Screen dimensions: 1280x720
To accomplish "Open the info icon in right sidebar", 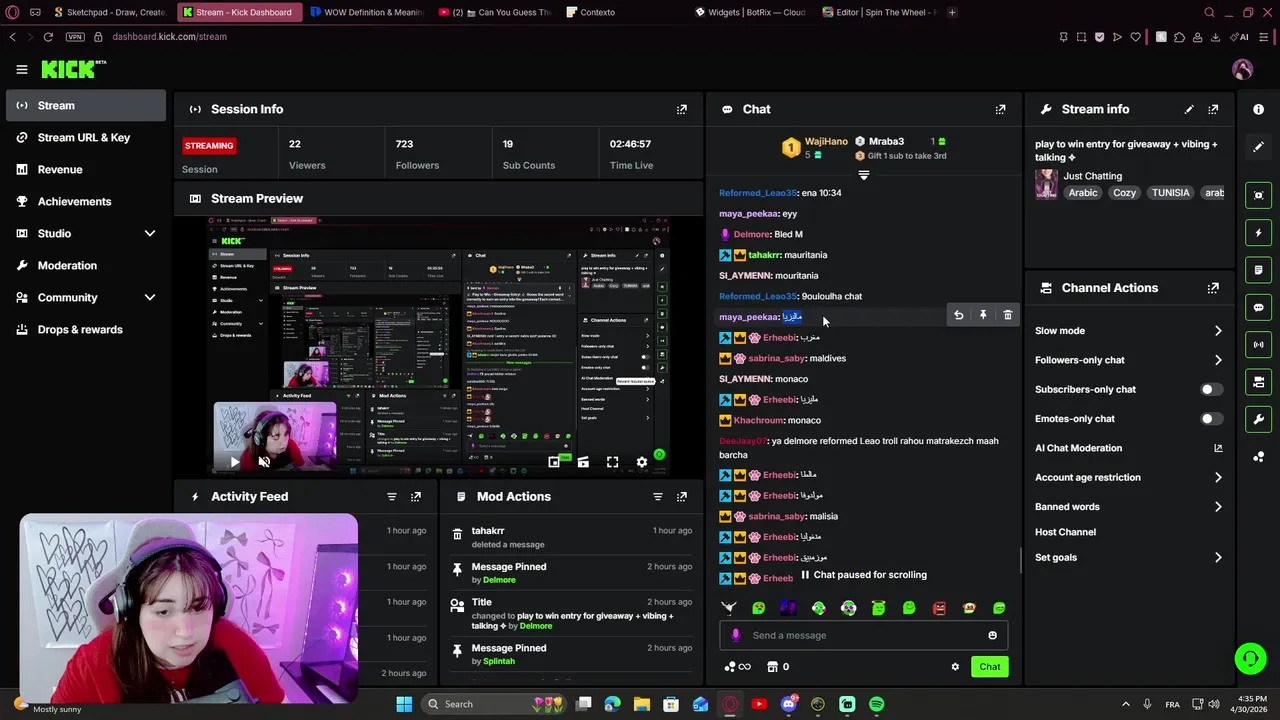I will (x=1259, y=109).
